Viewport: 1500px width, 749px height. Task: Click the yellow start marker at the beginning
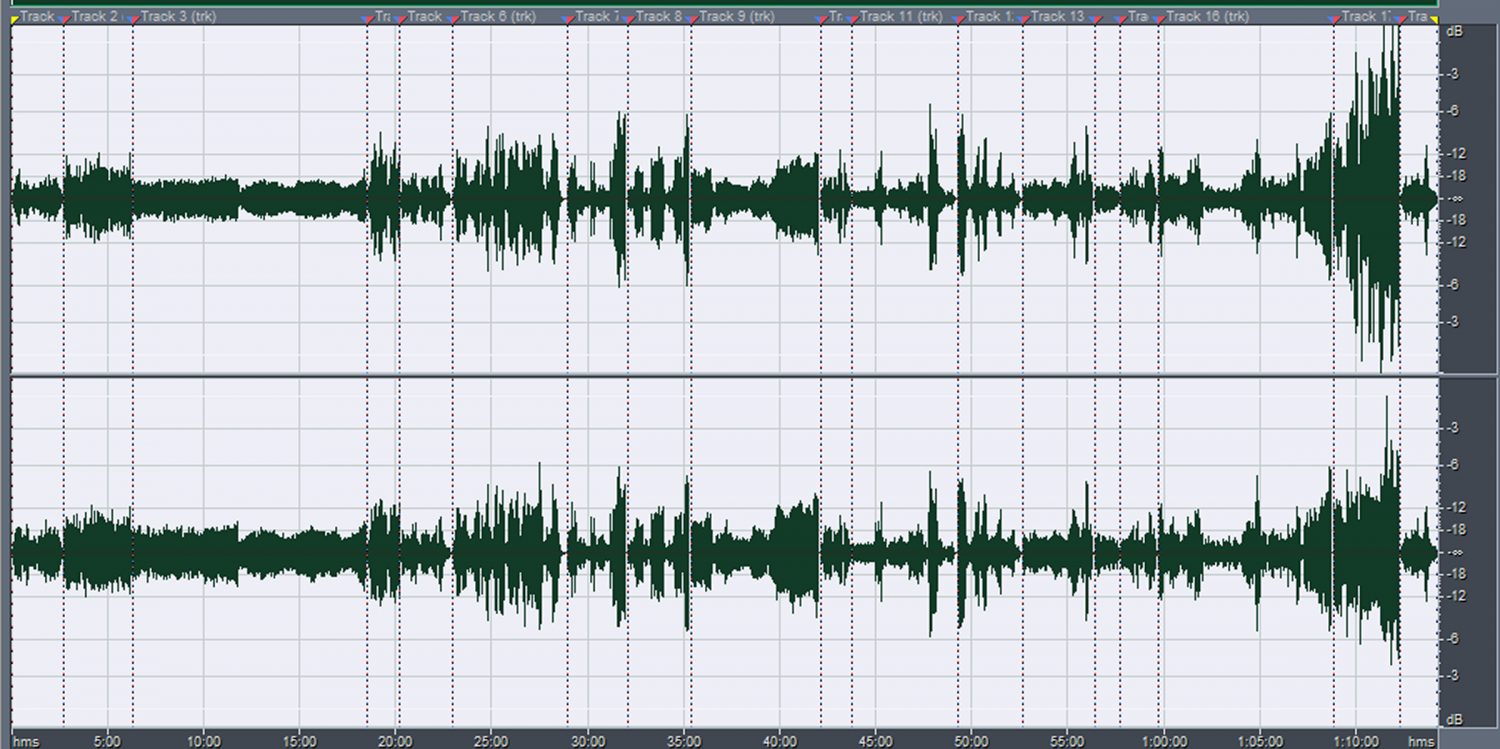(14, 18)
